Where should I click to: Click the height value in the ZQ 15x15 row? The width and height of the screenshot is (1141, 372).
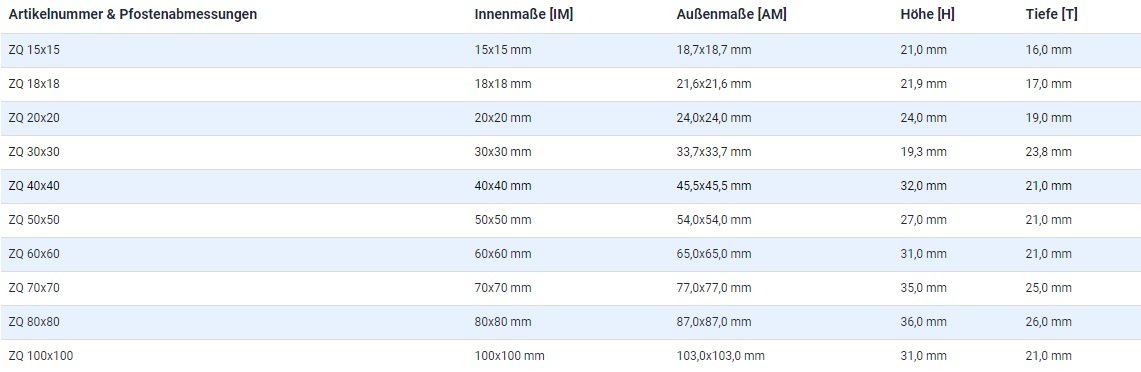tap(923, 50)
